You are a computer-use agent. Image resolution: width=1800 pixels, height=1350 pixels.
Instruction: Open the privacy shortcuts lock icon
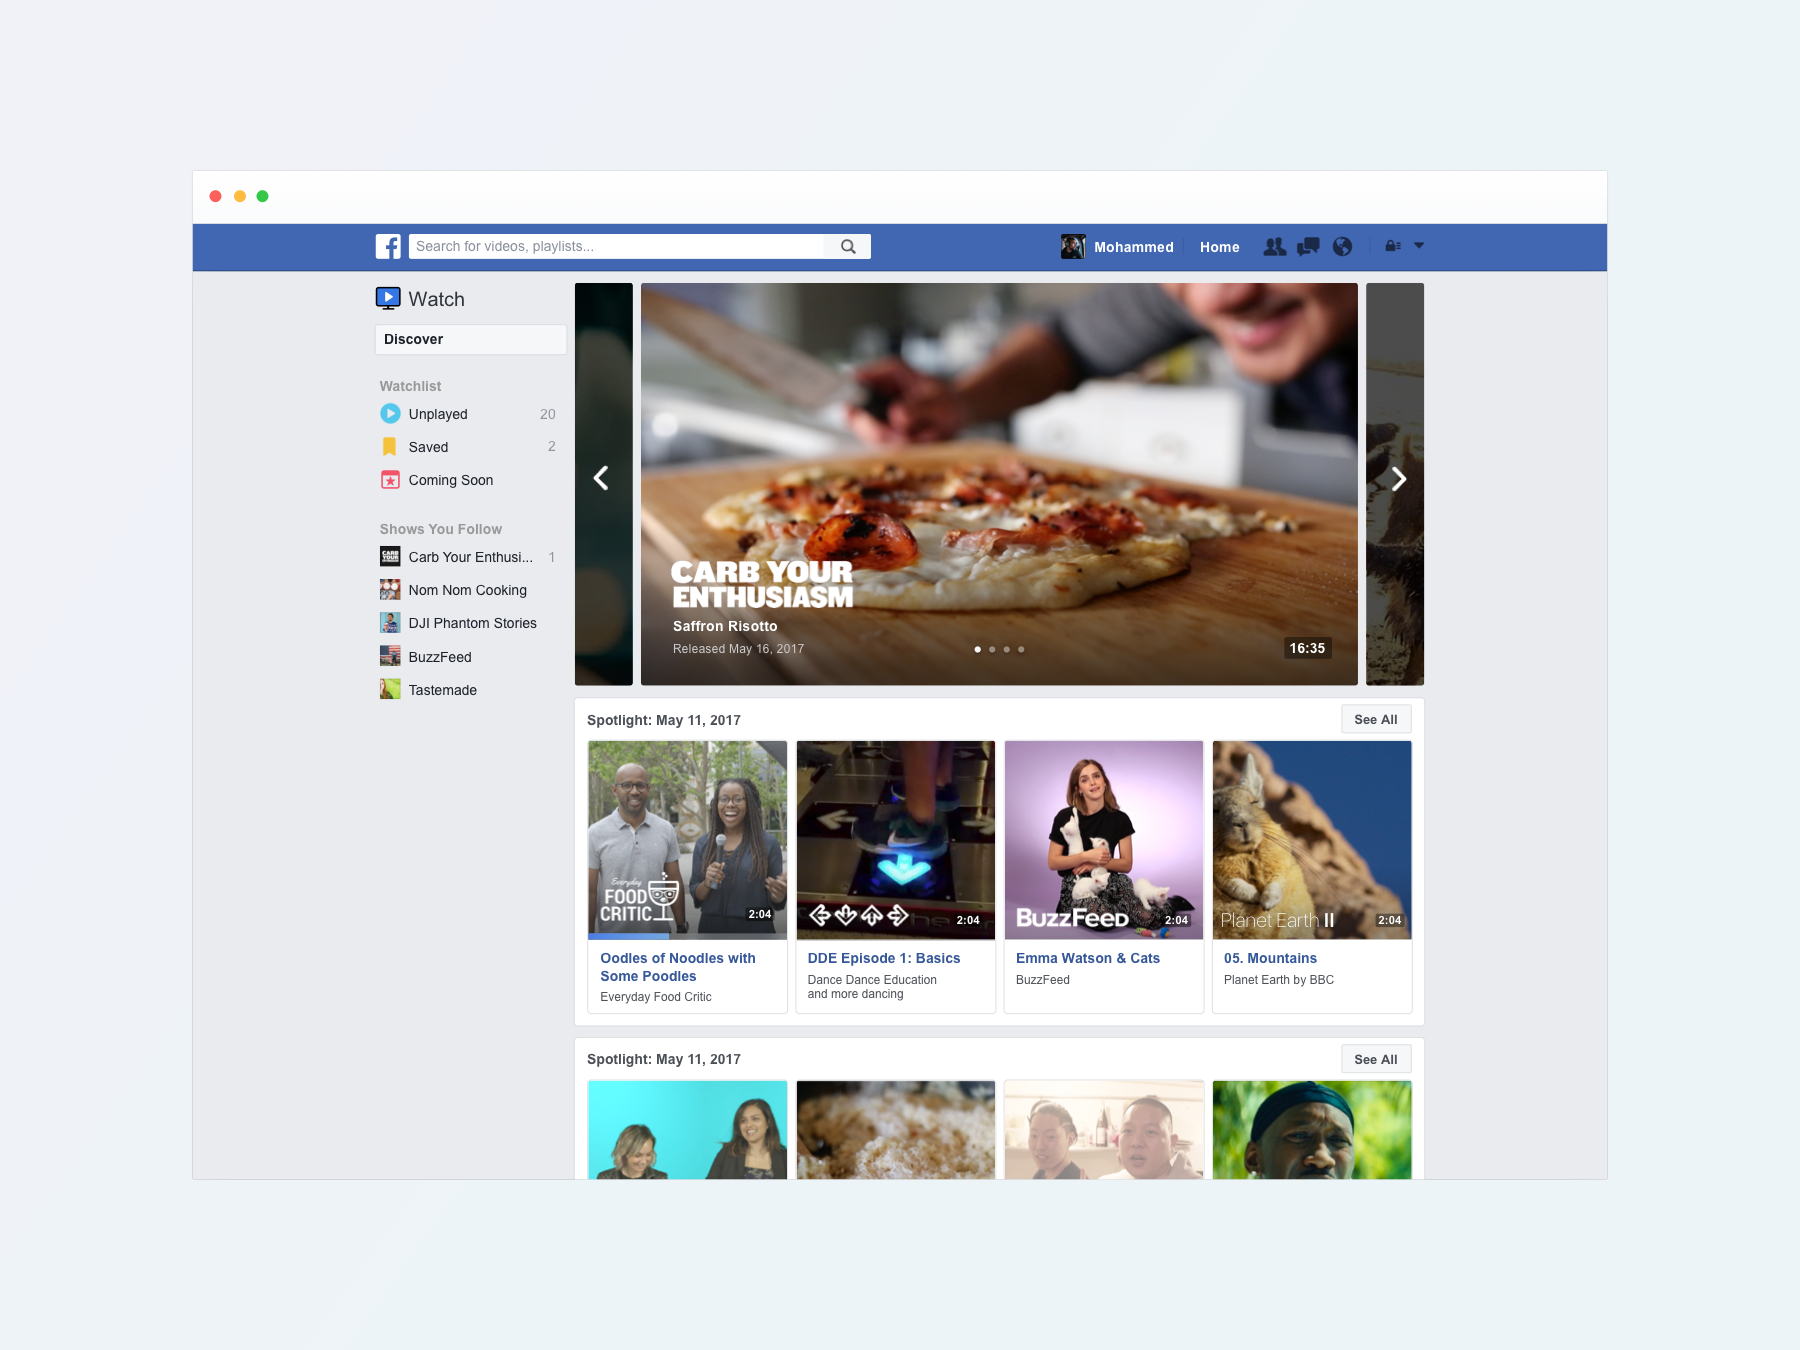point(1392,246)
